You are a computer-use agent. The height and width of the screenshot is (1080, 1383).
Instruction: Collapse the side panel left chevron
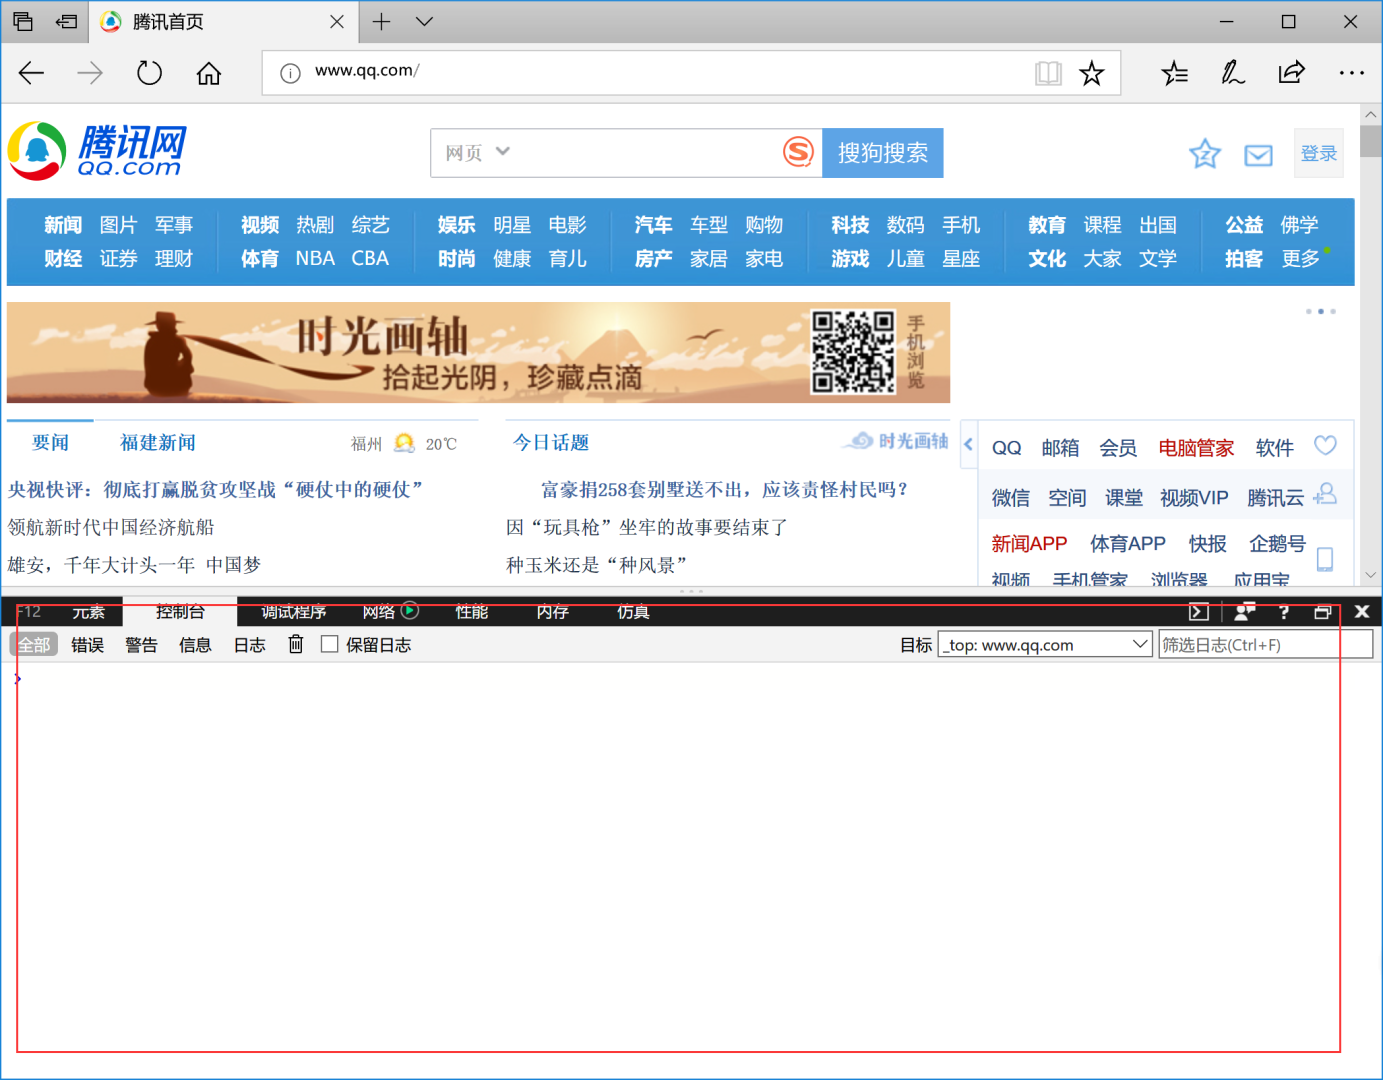968,444
